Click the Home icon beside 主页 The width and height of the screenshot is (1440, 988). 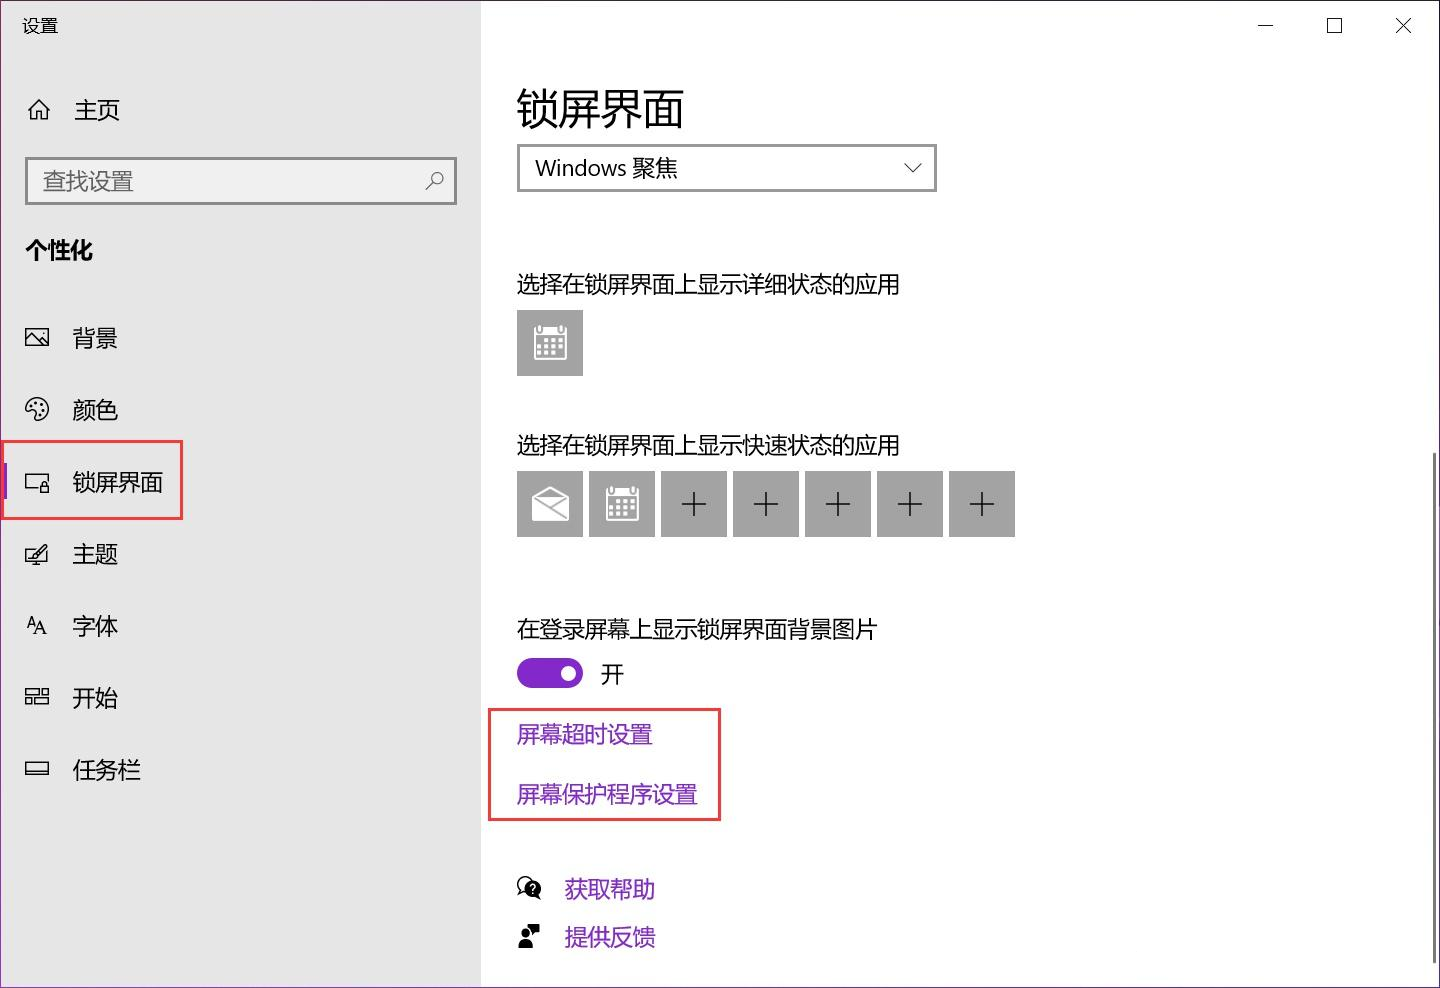[39, 110]
